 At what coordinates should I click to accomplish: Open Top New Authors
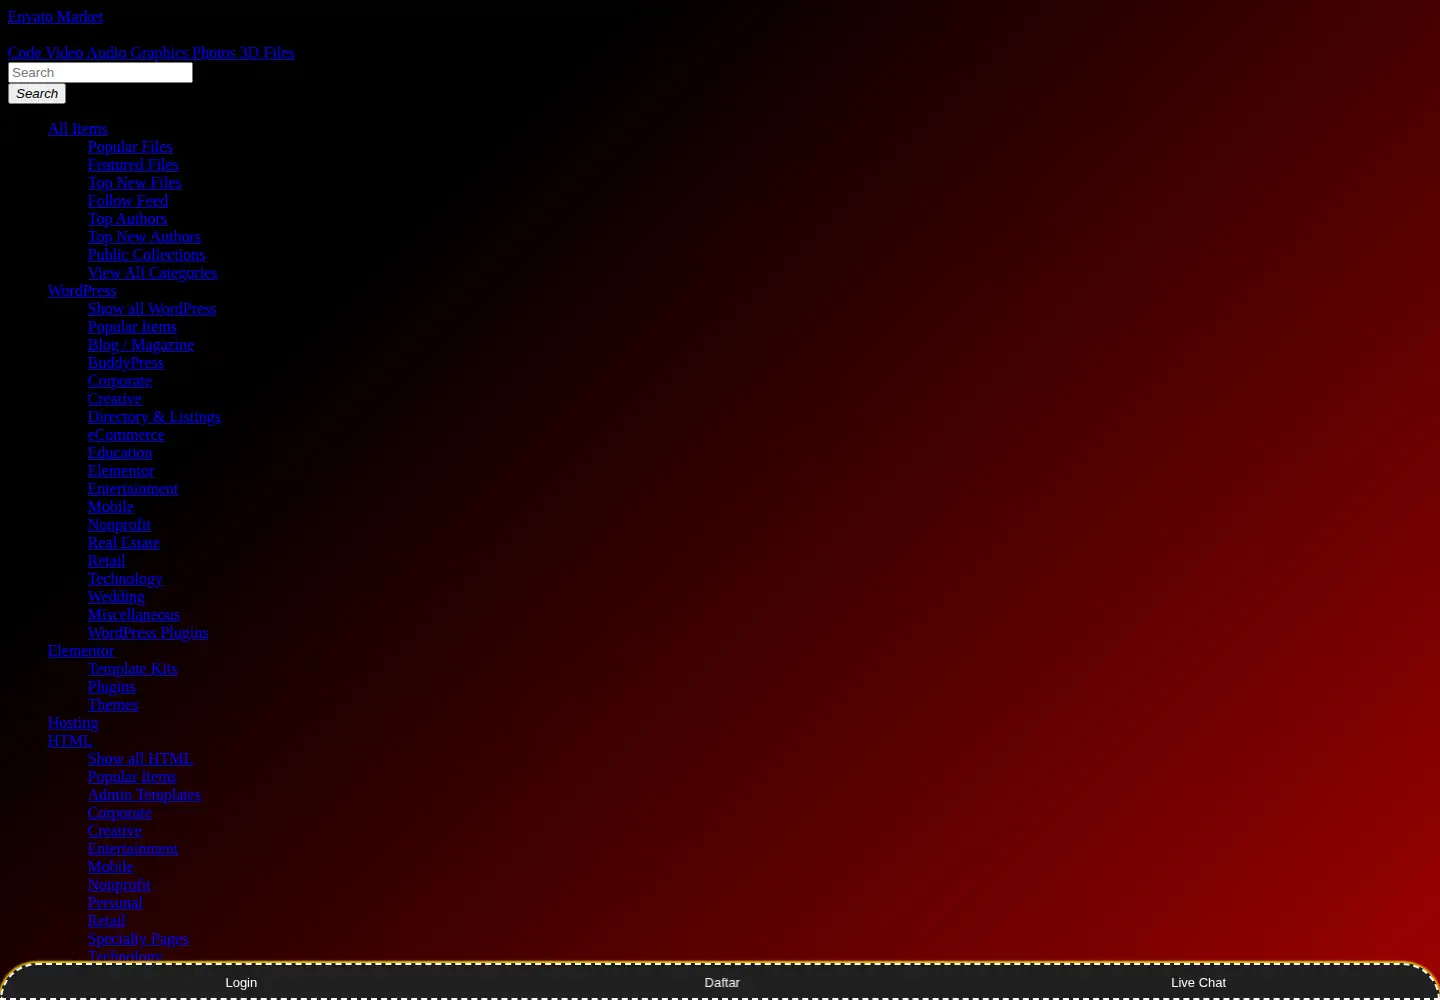coord(144,237)
